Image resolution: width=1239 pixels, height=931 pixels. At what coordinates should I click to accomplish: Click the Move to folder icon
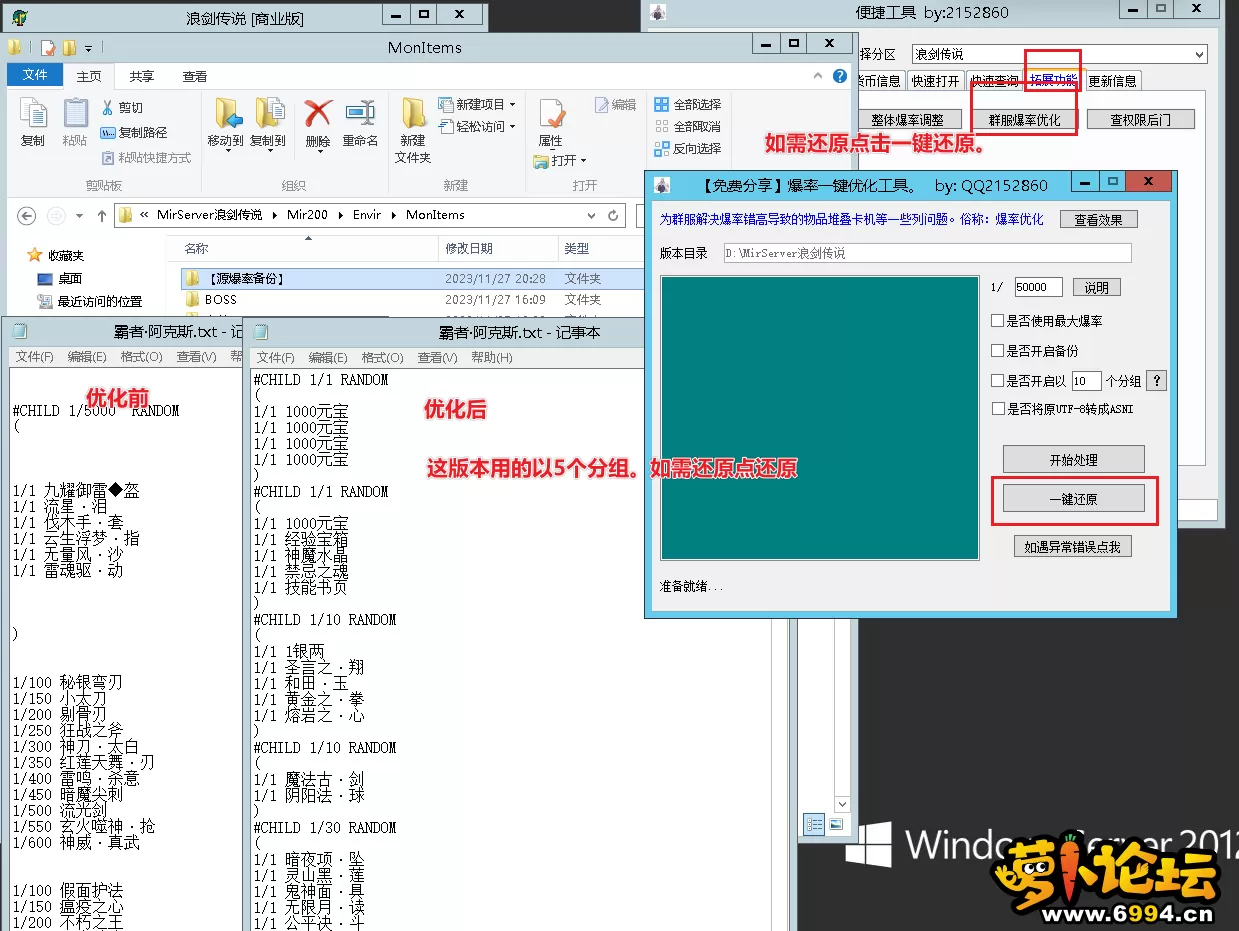(226, 113)
